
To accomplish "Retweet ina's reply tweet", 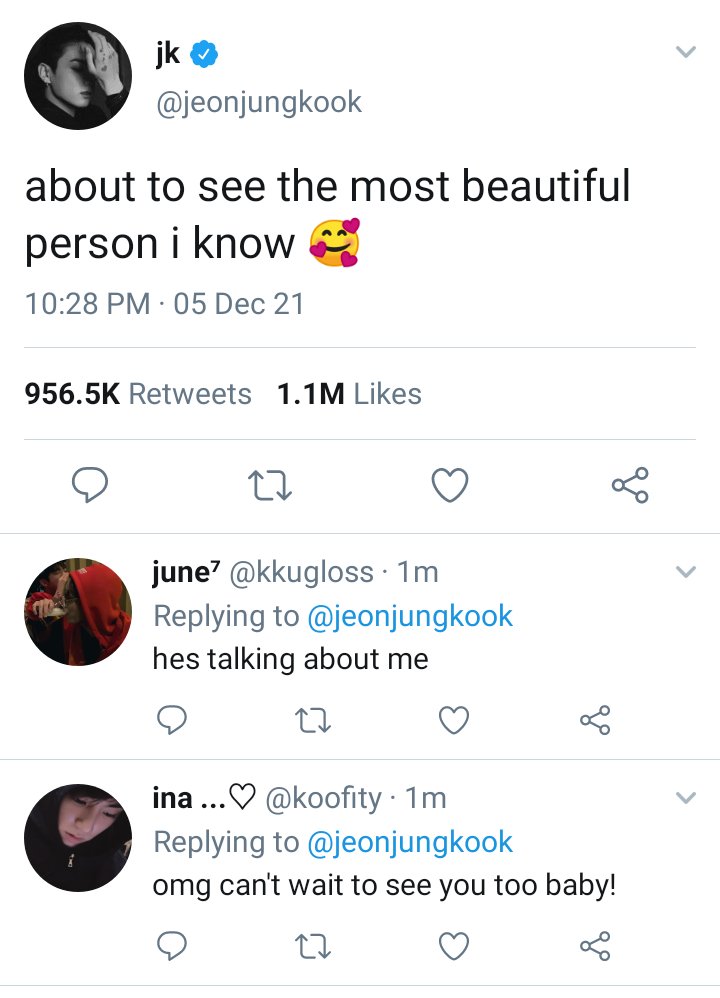I will click(314, 946).
